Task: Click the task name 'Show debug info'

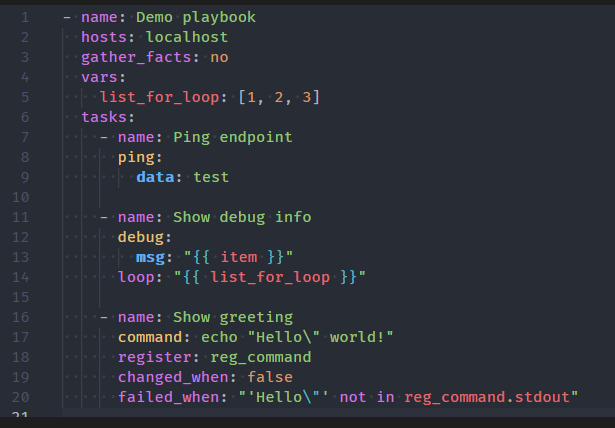Action: (242, 217)
